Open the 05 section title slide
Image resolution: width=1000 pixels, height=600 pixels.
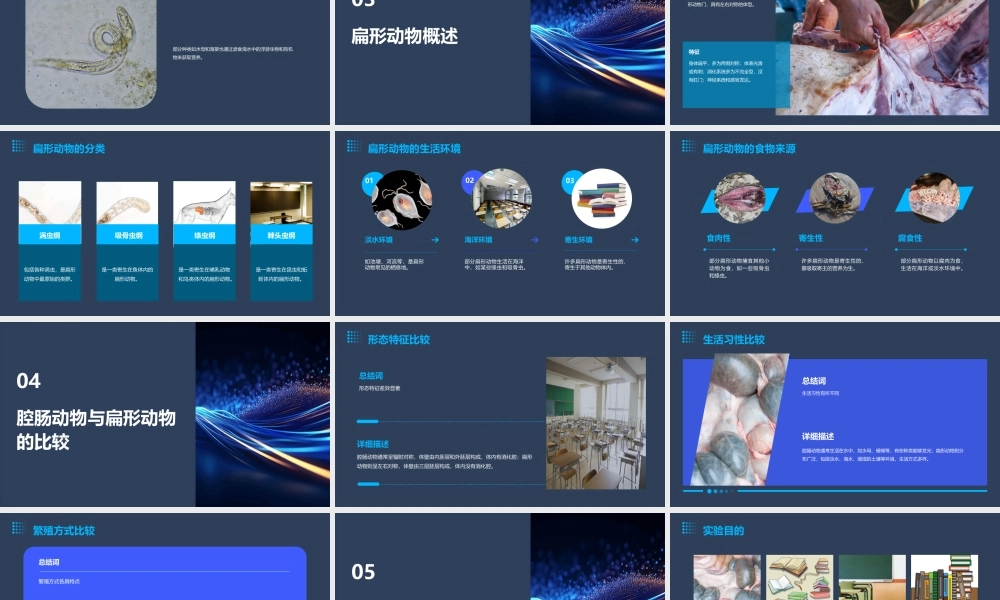pos(499,557)
